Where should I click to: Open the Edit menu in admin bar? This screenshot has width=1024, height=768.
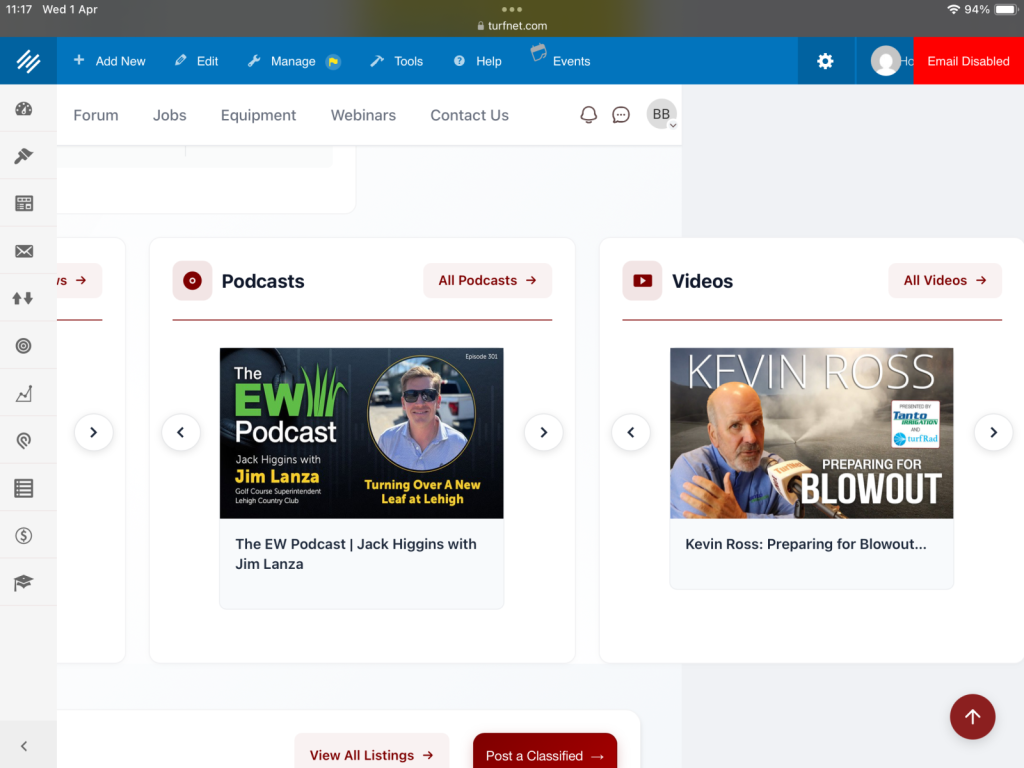197,61
